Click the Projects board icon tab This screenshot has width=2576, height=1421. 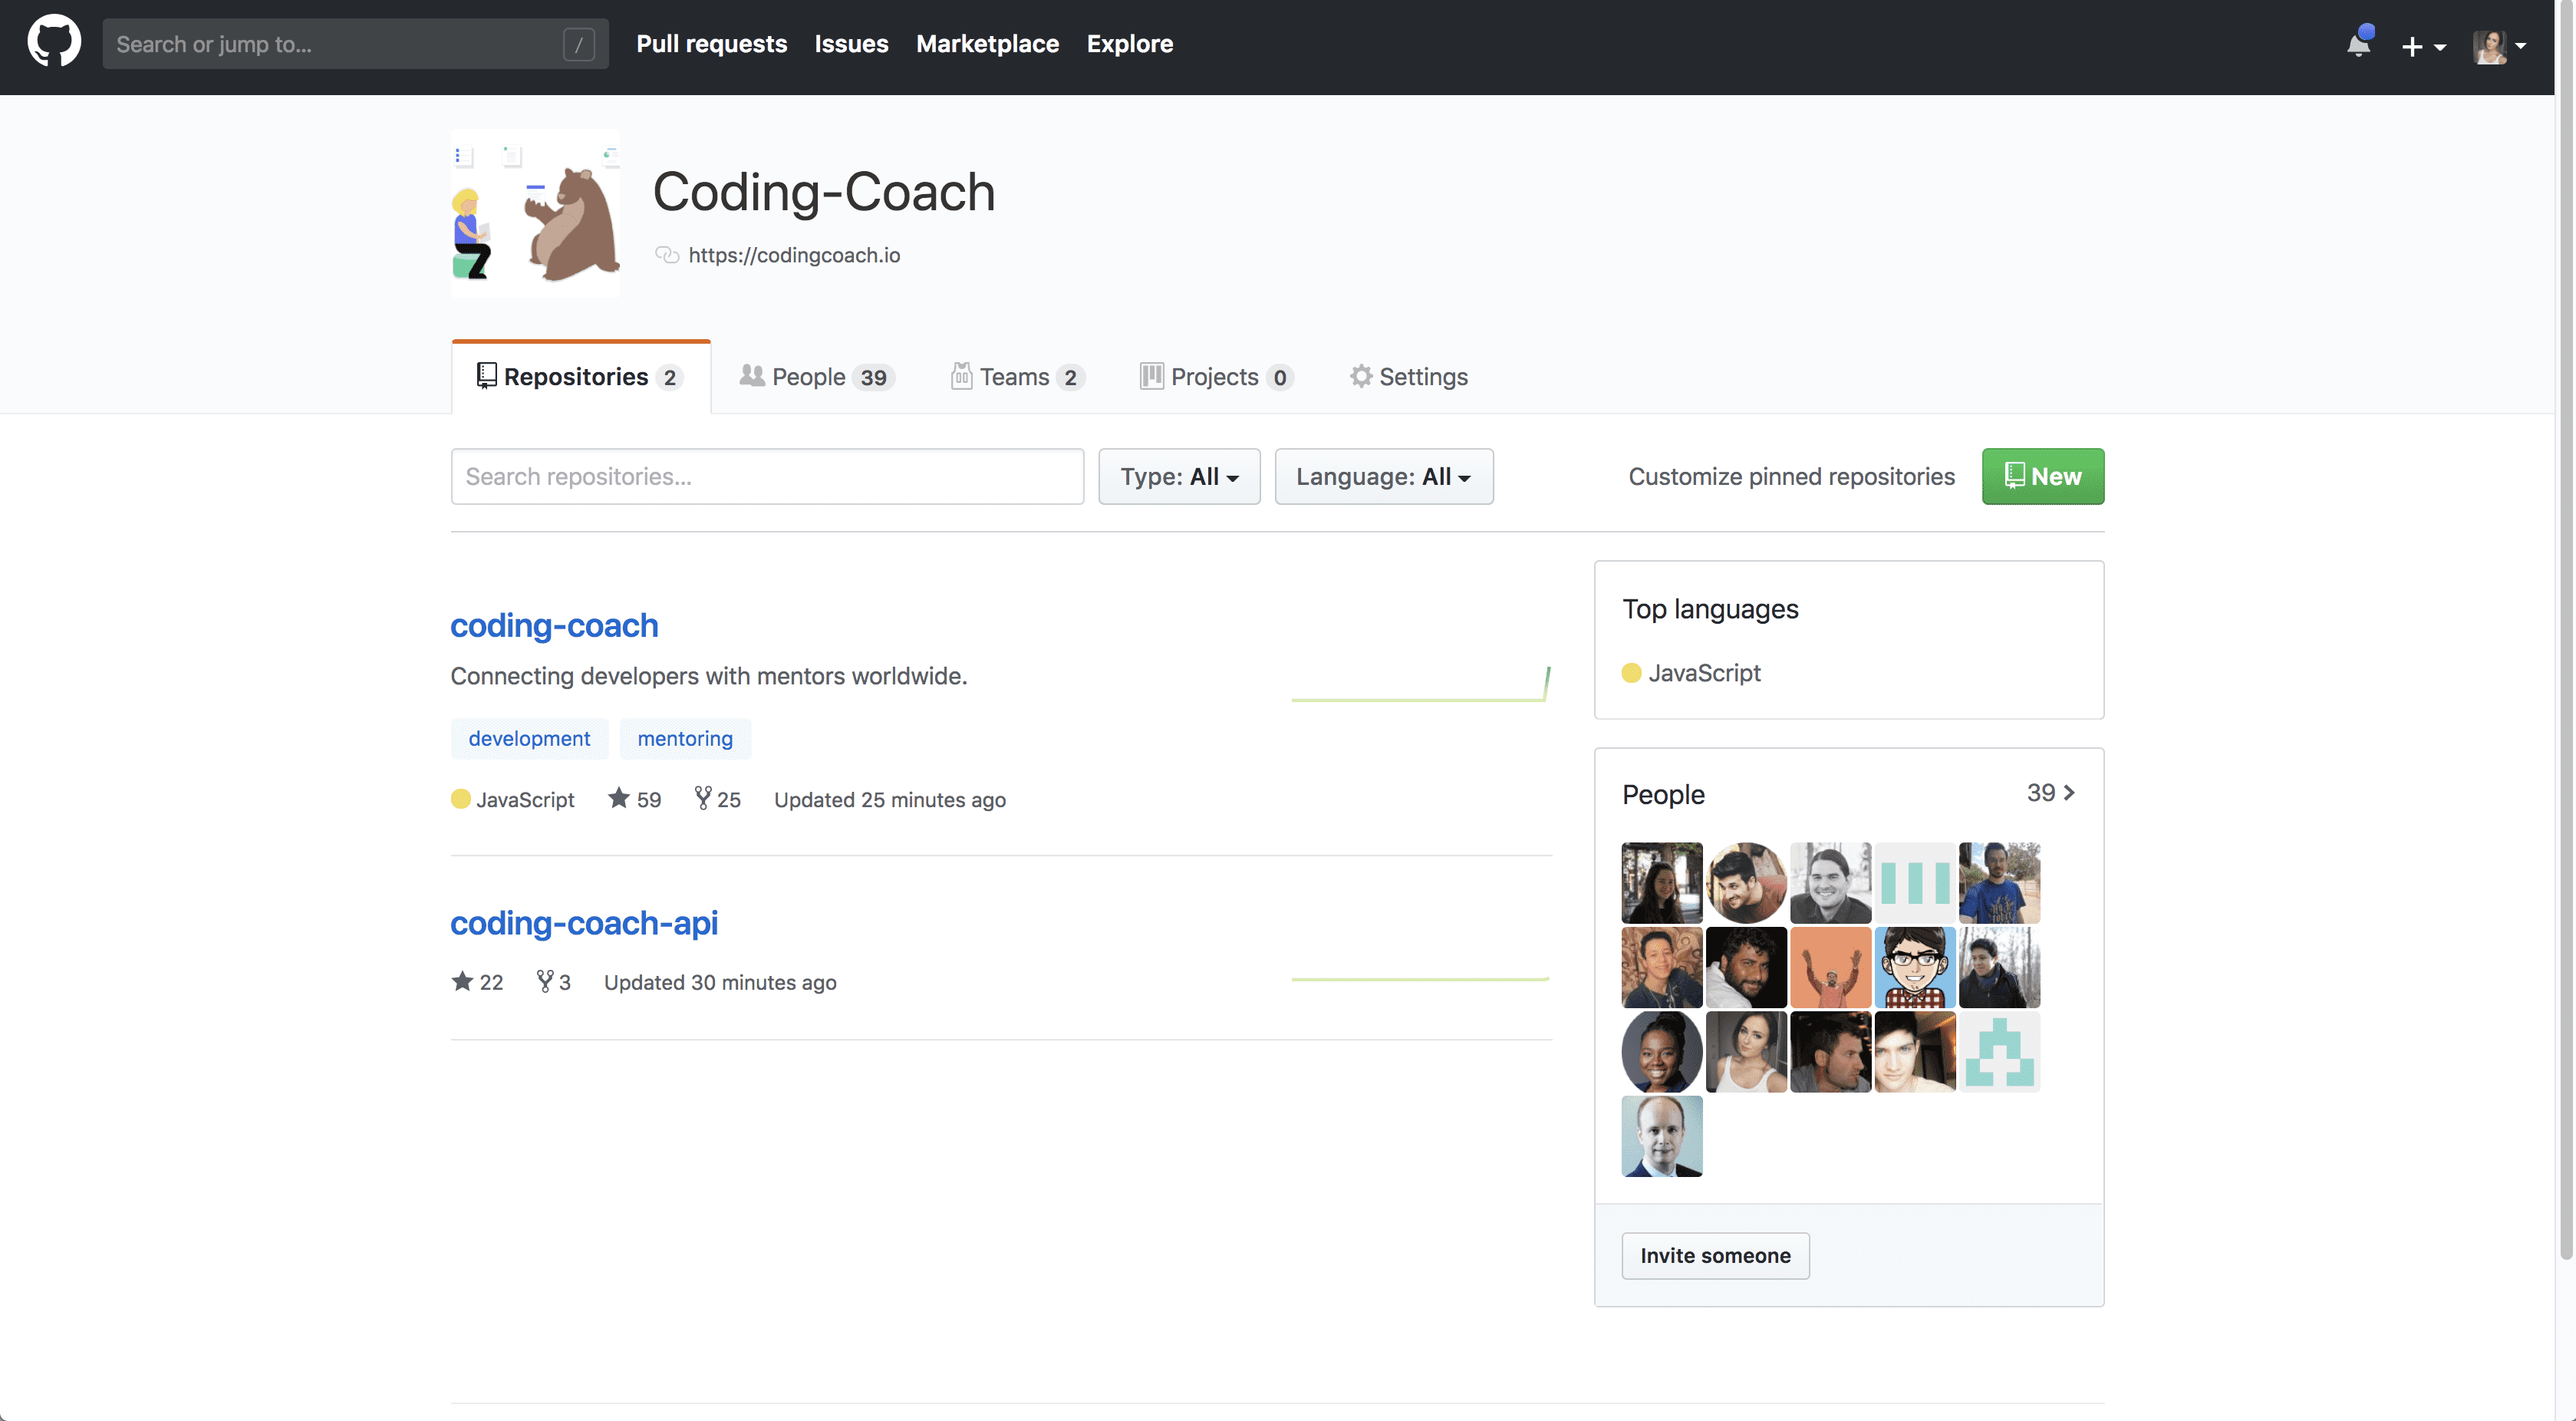(x=1152, y=376)
